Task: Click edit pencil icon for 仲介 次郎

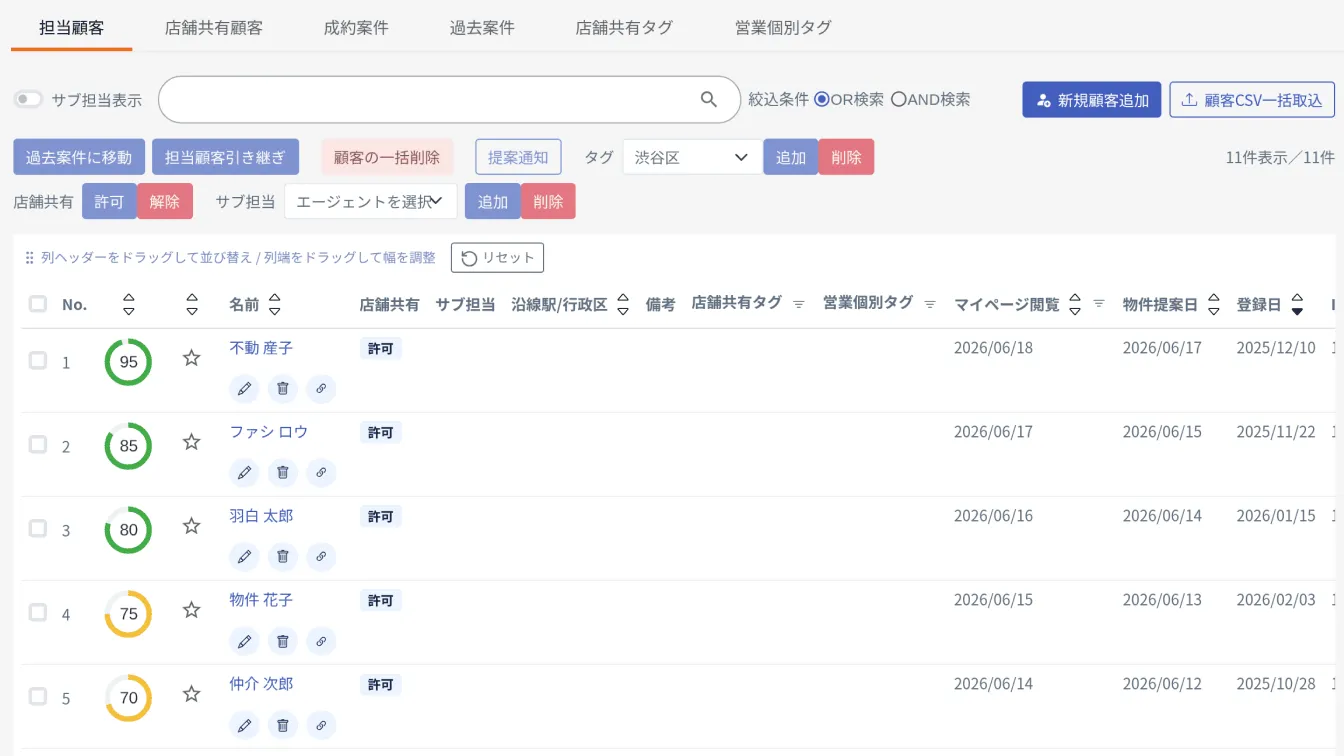Action: click(x=244, y=725)
